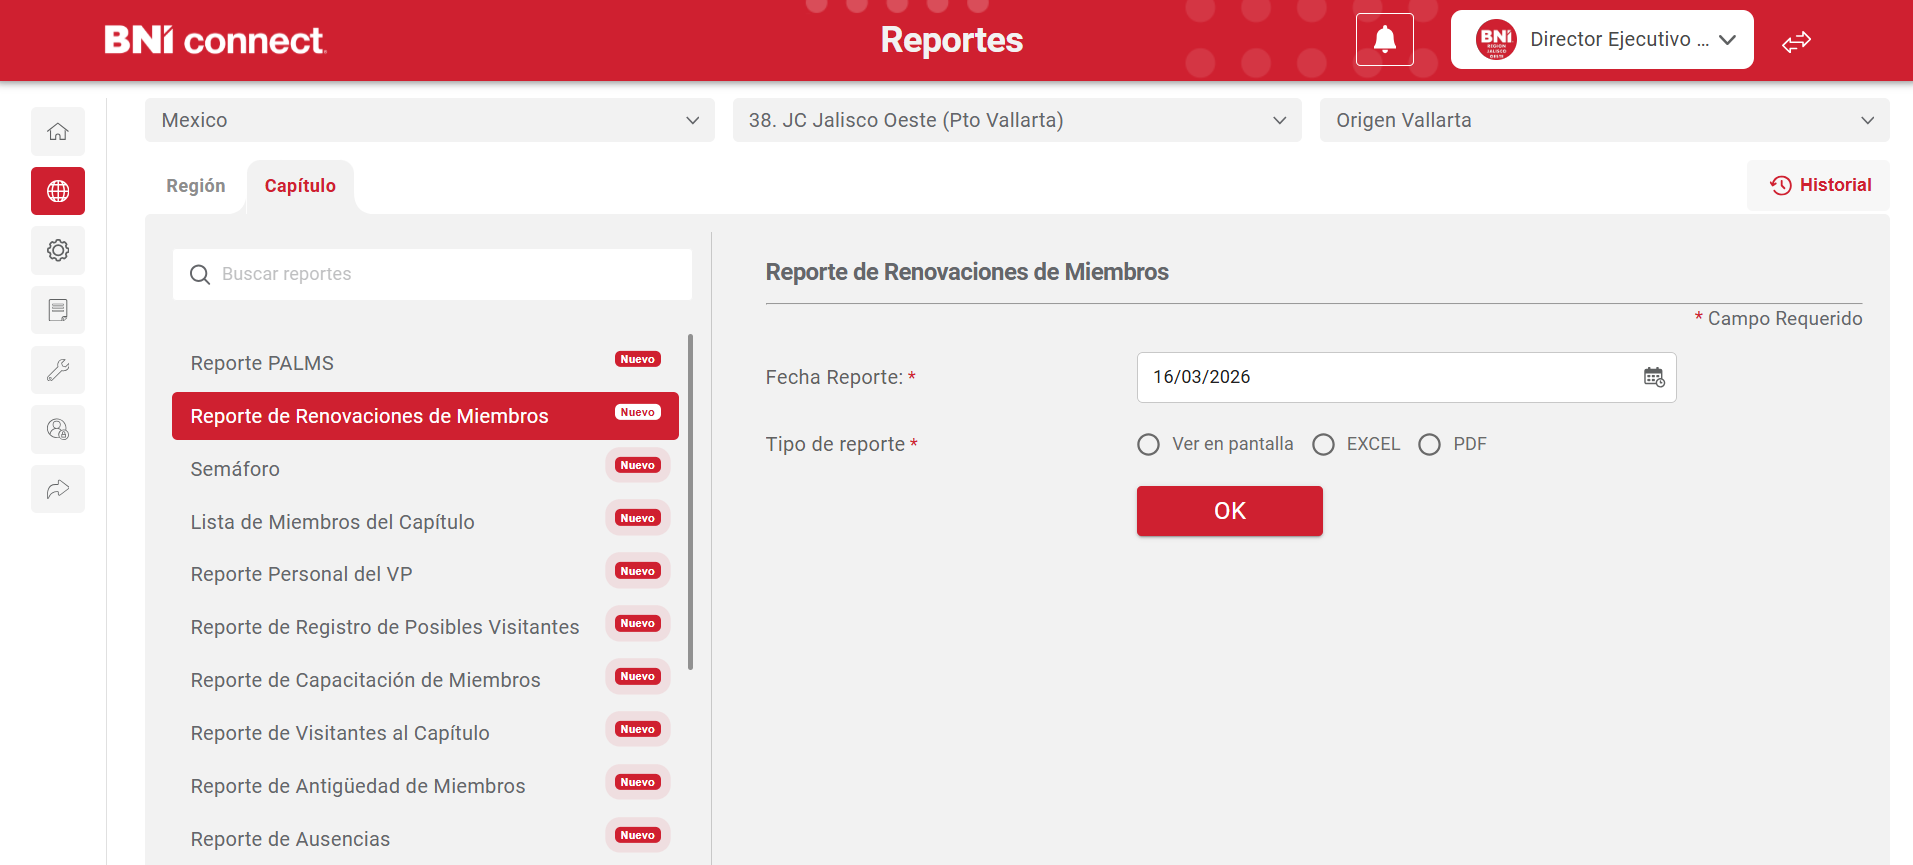Open the Historial link
This screenshot has height=865, width=1913.
tap(1820, 185)
